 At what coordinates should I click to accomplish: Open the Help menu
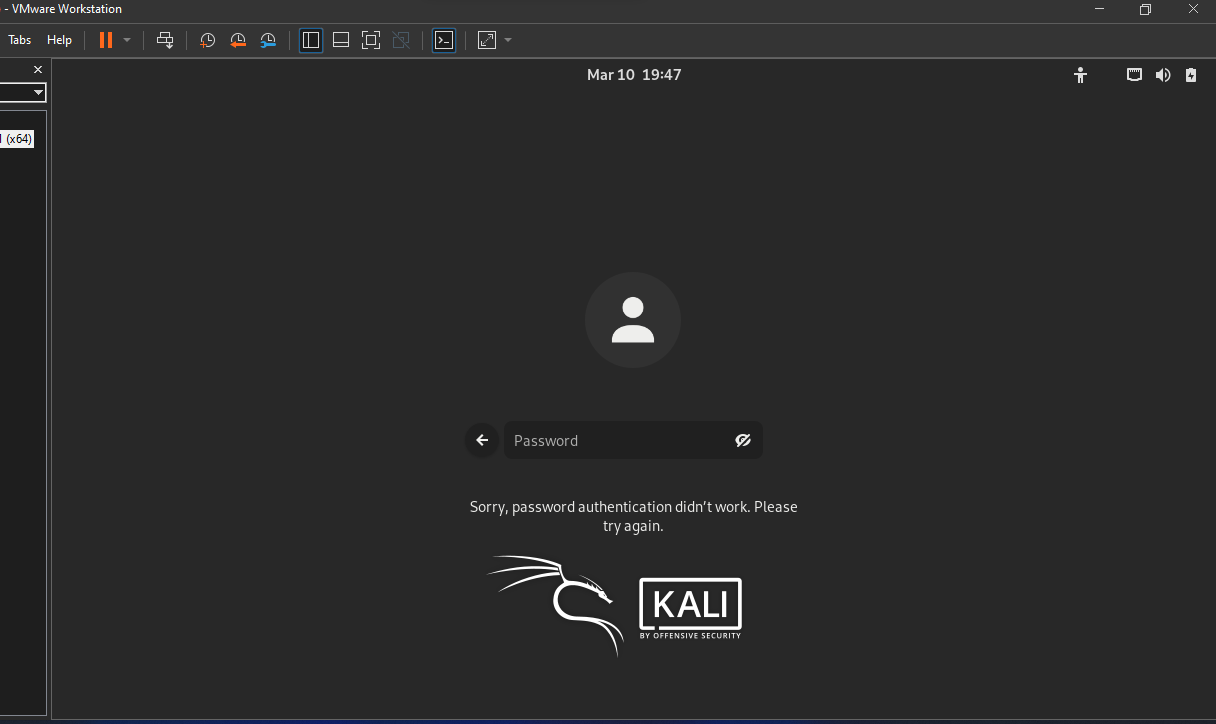click(60, 40)
